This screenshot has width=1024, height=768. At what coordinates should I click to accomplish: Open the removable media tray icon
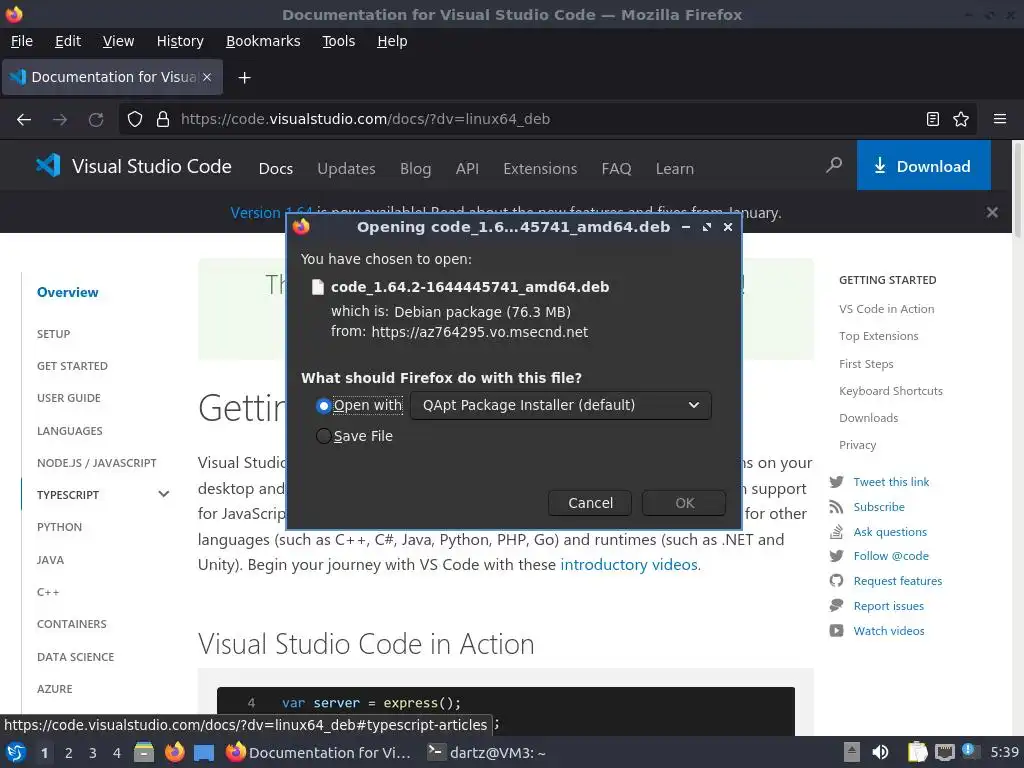pos(851,752)
